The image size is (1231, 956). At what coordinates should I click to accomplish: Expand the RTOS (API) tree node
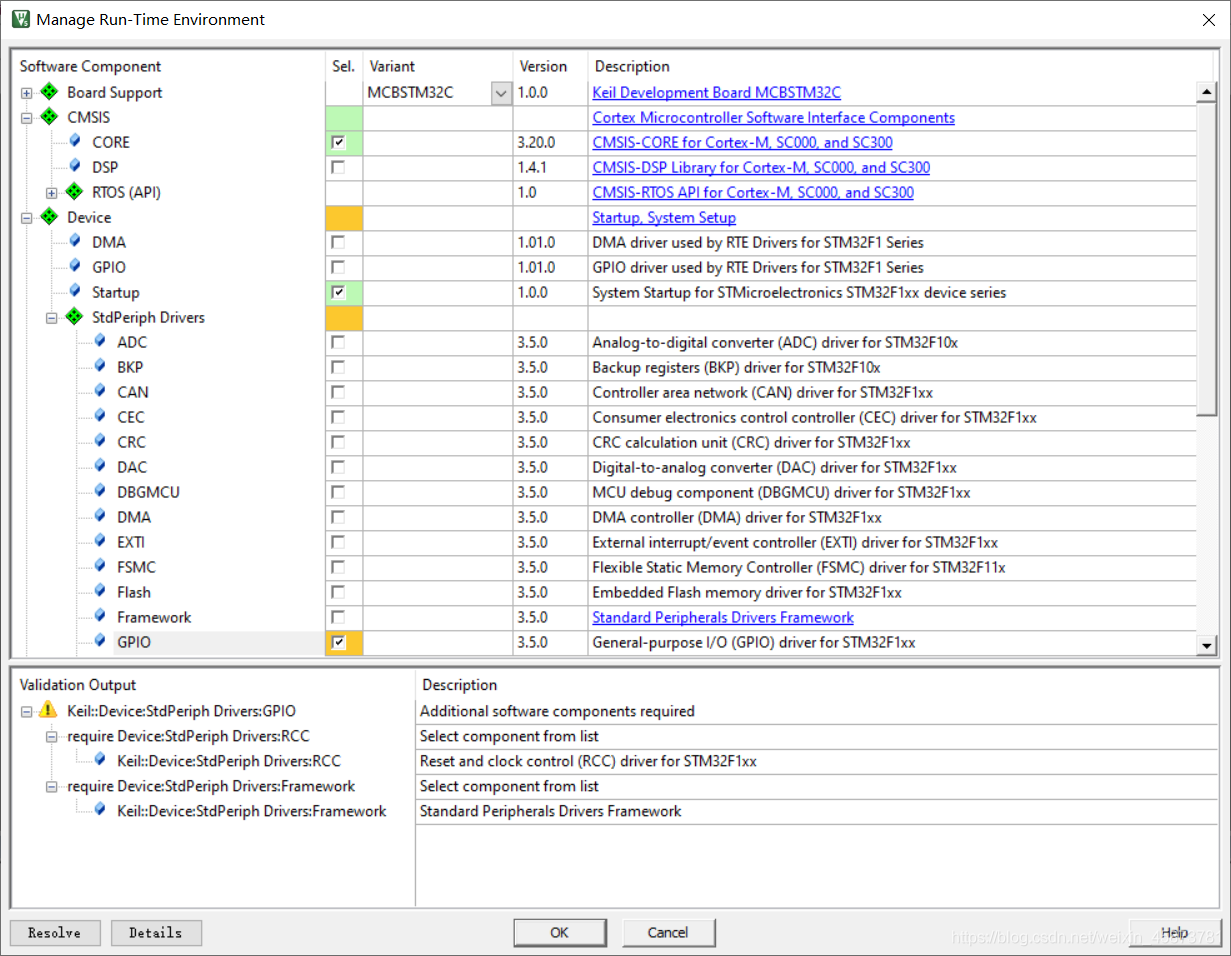point(52,193)
